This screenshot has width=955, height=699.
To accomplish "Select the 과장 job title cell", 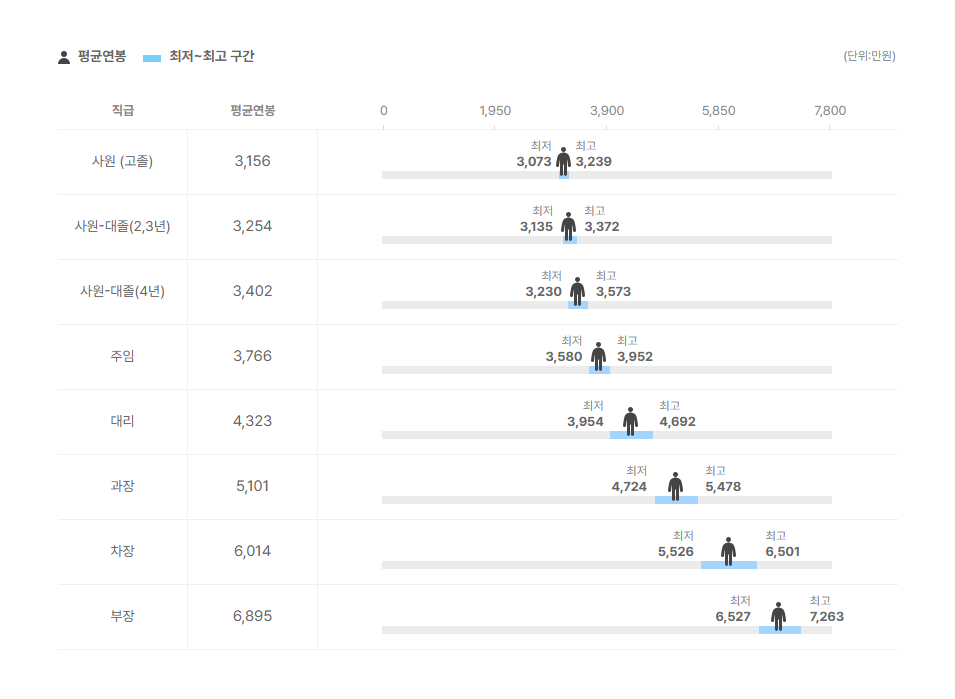I will 122,486.
